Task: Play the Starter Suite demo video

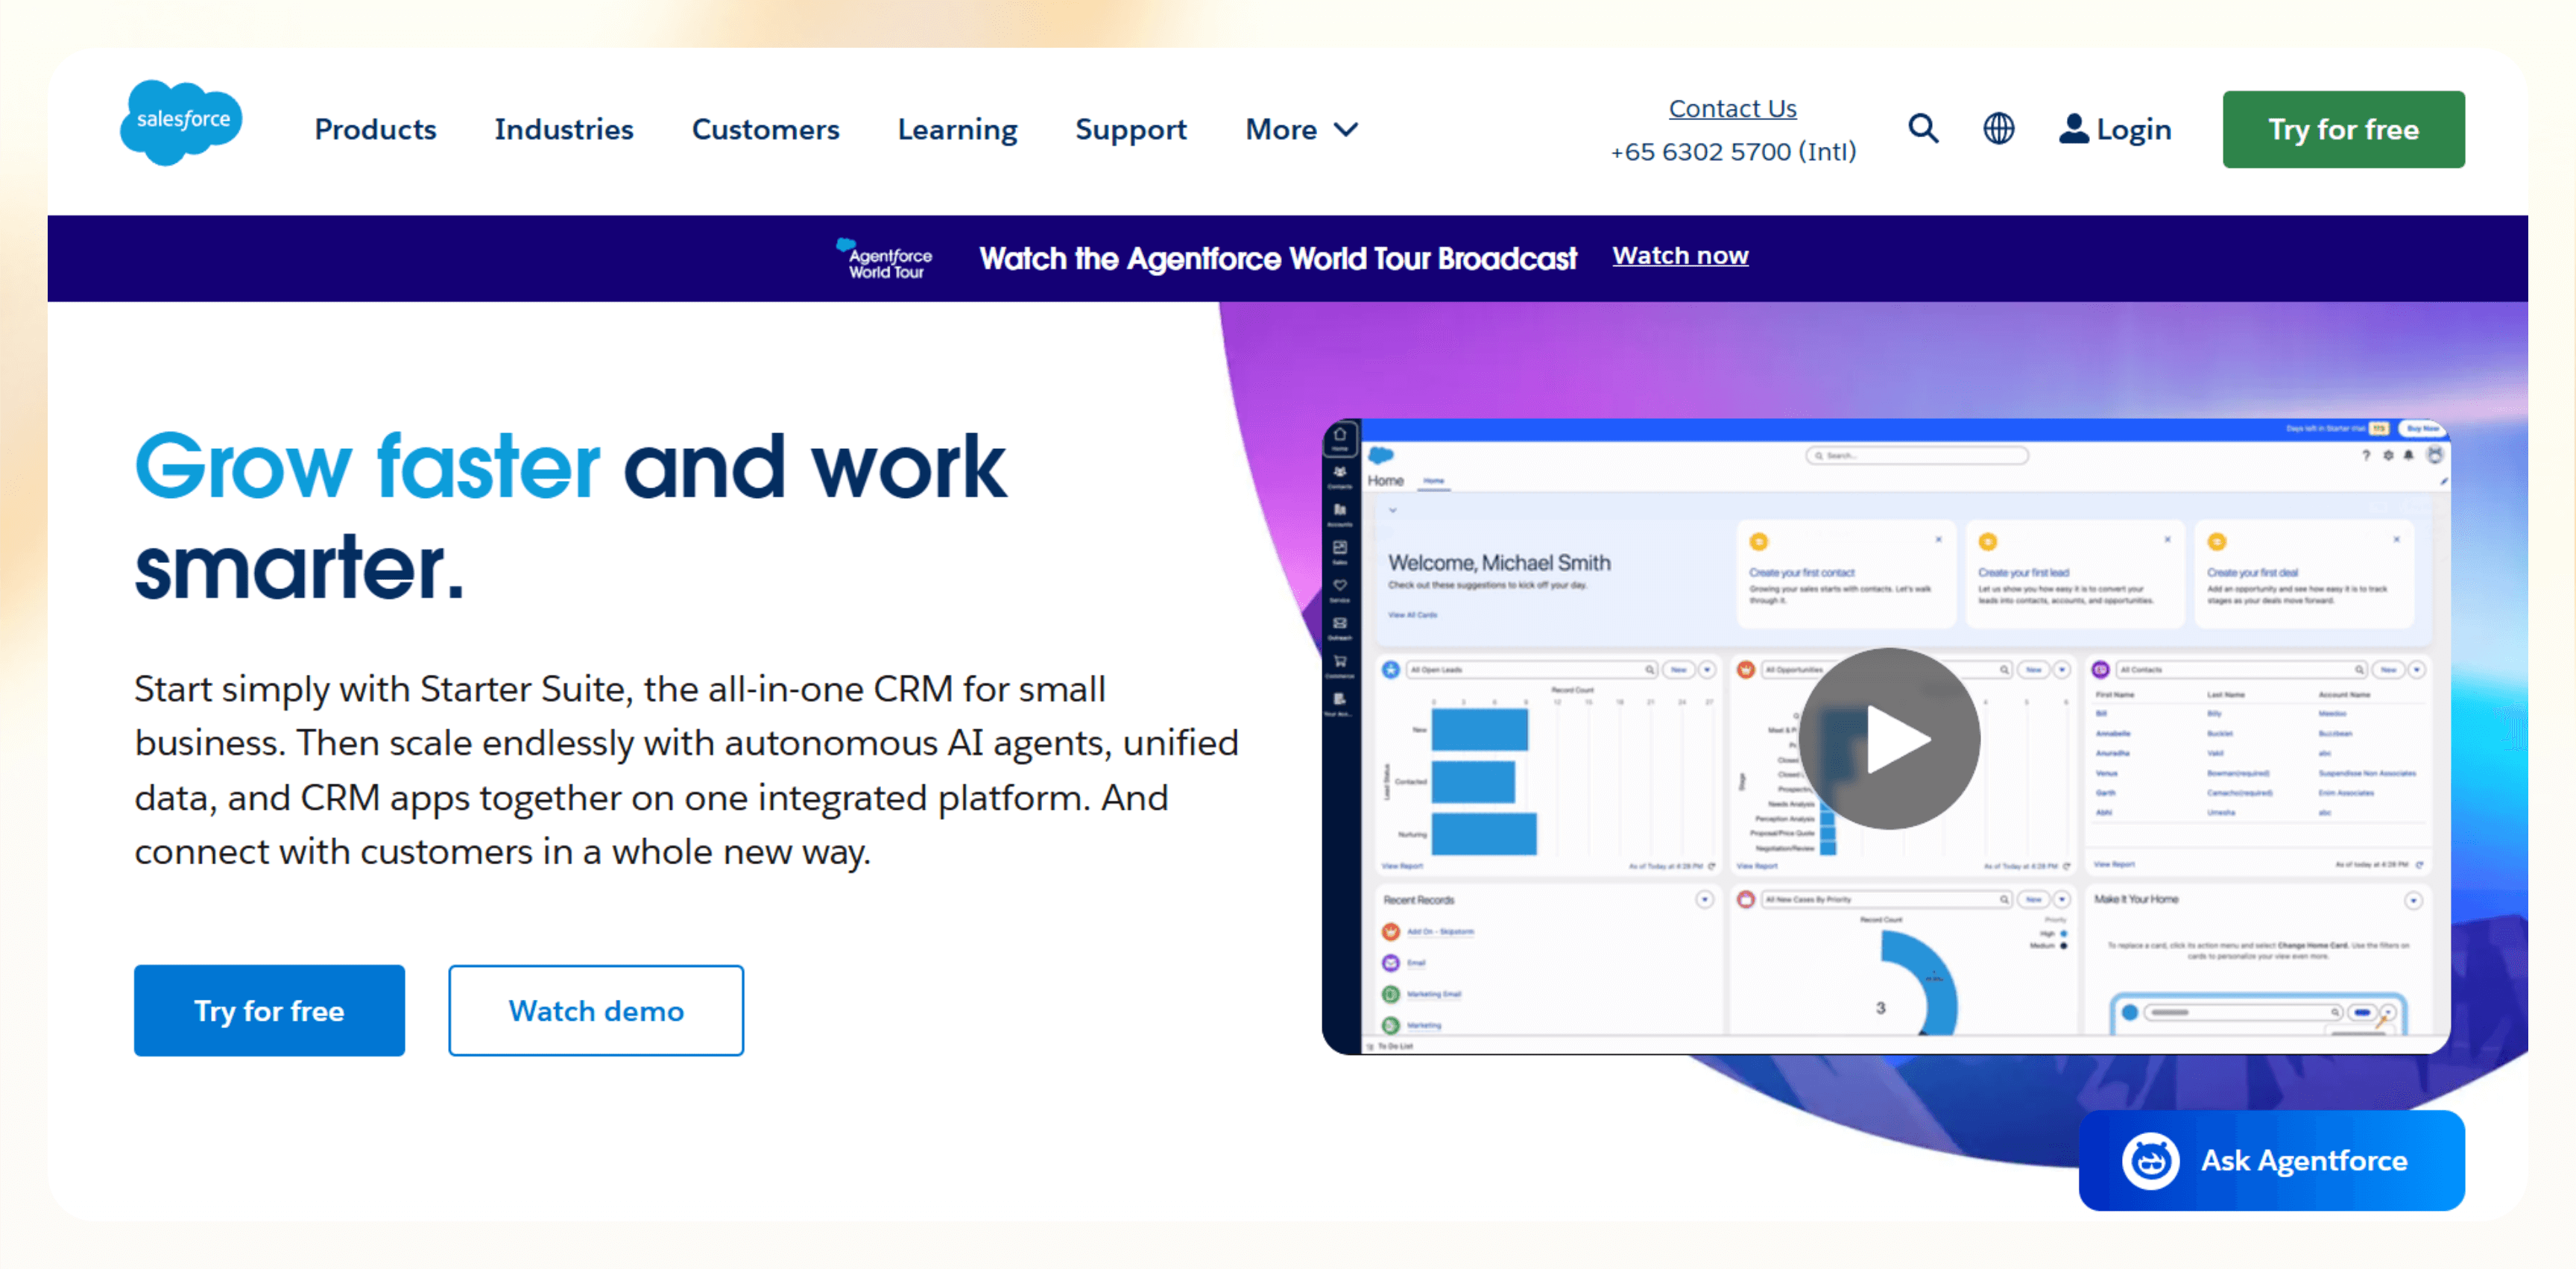Action: tap(1889, 739)
